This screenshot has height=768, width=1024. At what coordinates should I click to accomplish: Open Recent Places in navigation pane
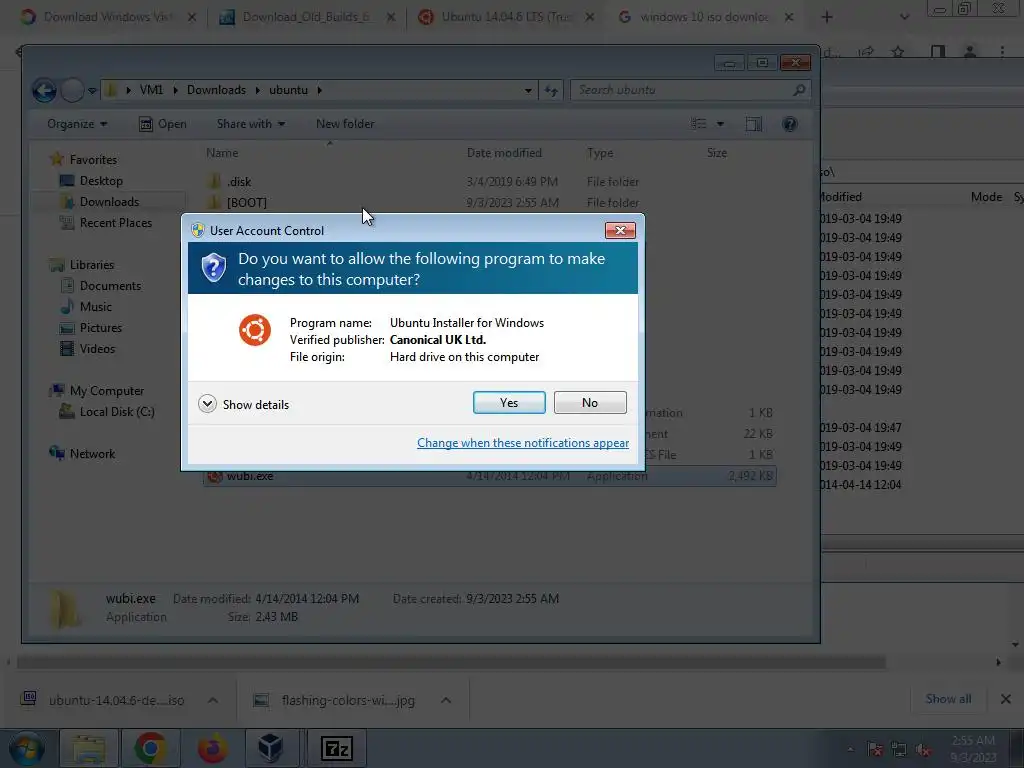(105, 223)
